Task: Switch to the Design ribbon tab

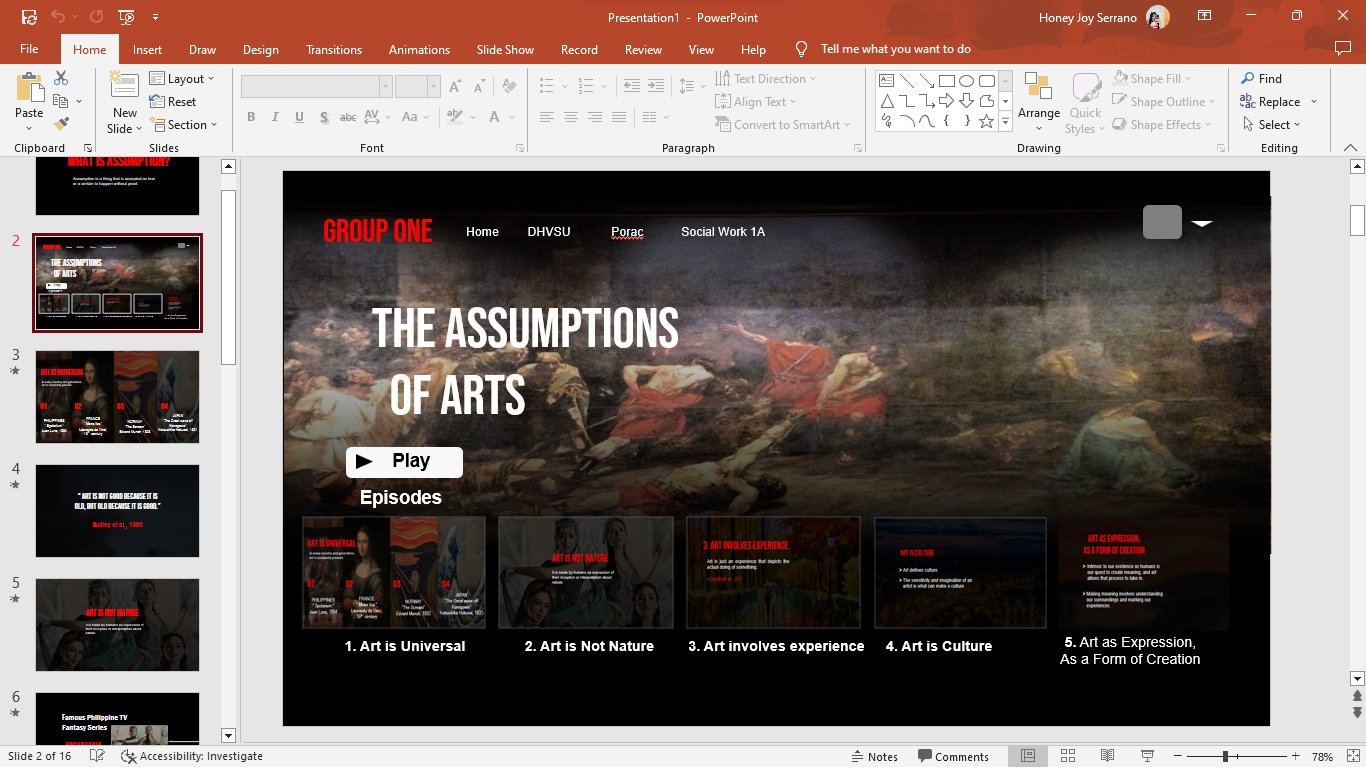Action: 260,49
